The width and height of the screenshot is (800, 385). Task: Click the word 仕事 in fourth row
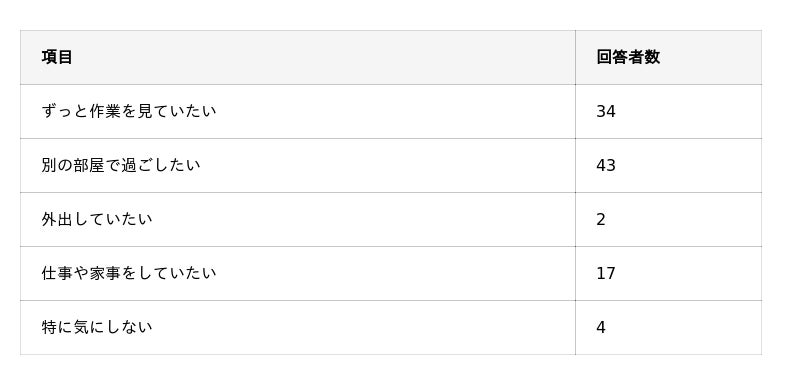point(57,273)
